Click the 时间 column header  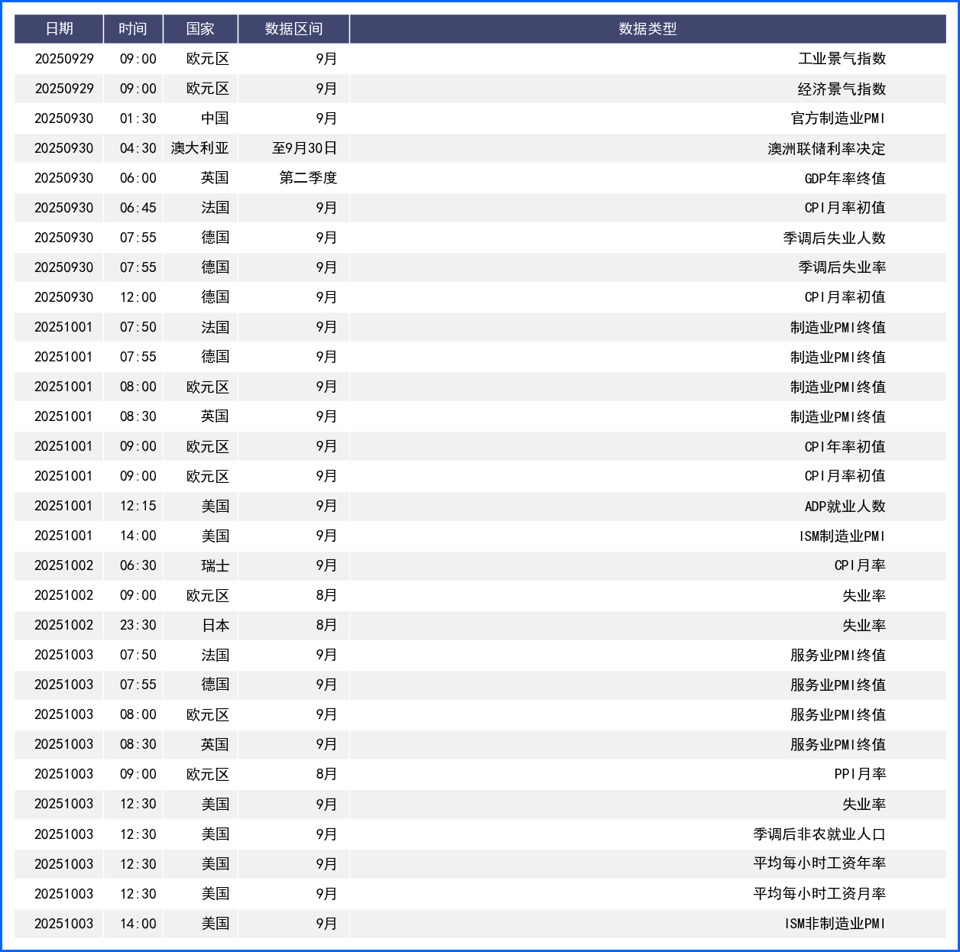pos(133,29)
